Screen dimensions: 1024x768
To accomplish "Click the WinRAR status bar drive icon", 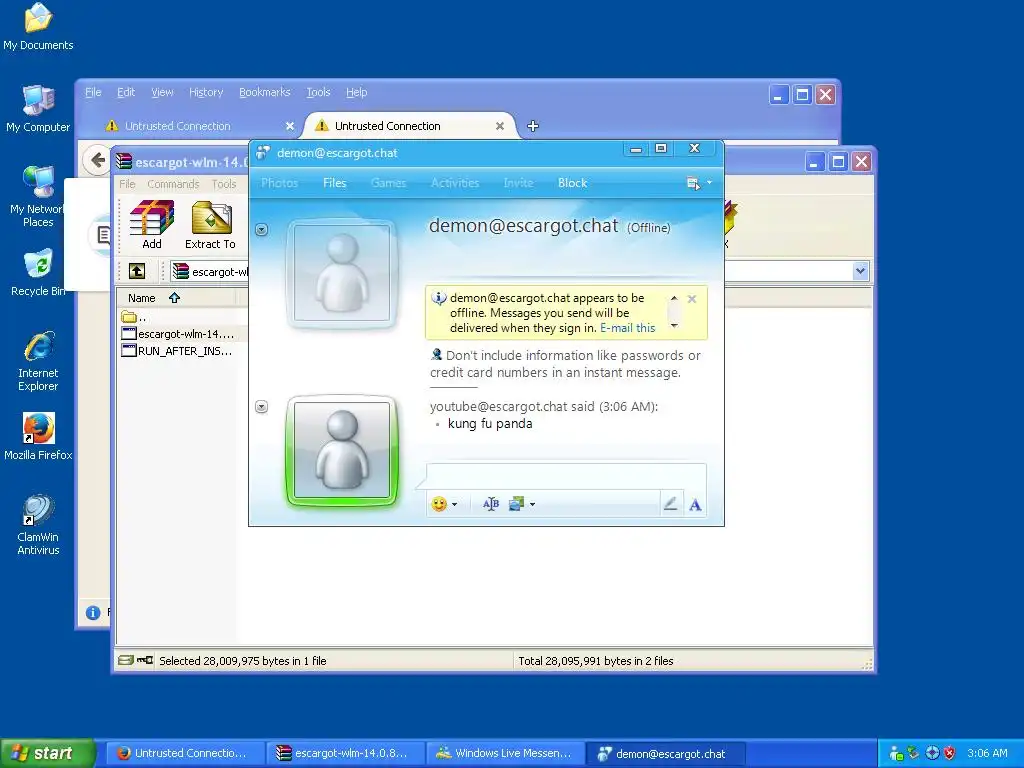I will (x=125, y=660).
